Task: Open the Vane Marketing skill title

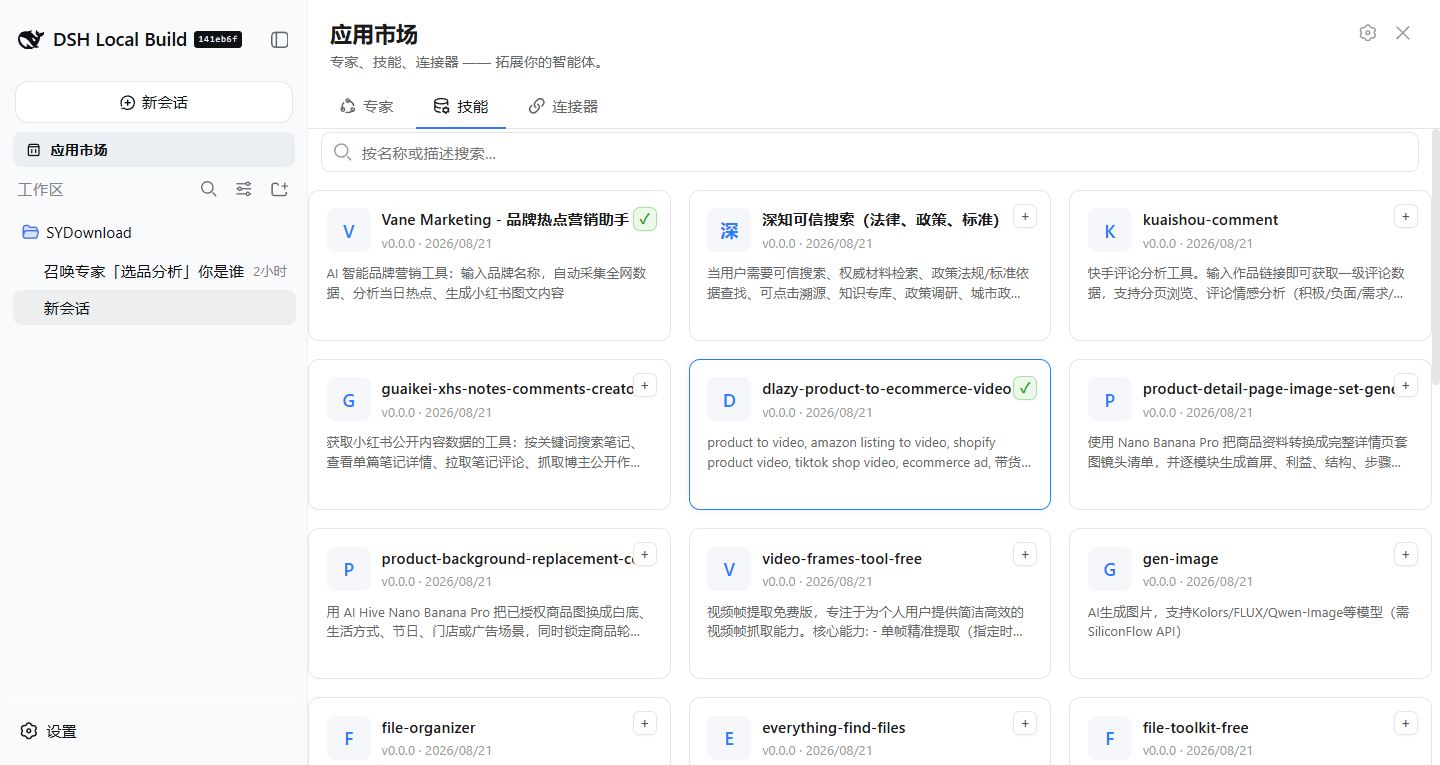Action: pos(505,220)
